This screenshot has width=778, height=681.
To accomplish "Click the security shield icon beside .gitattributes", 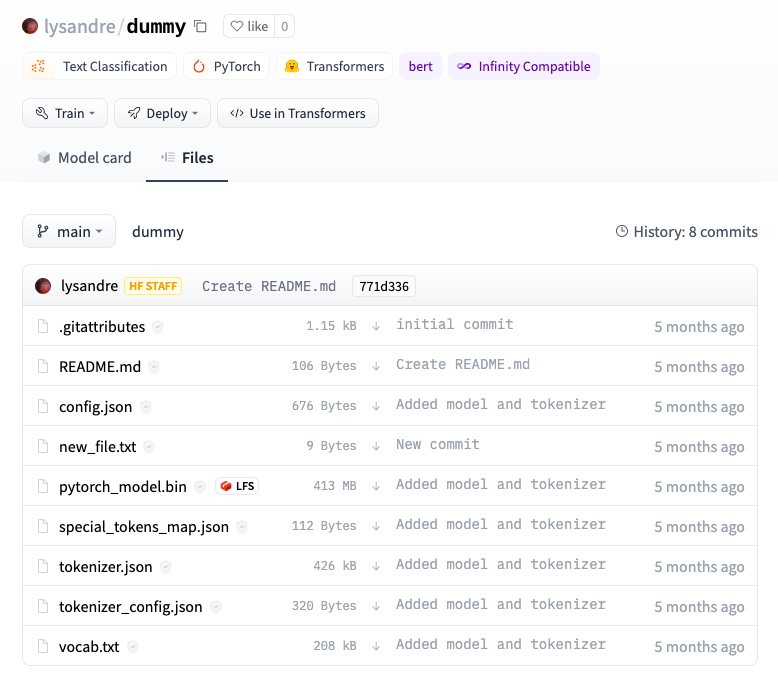I will point(158,327).
